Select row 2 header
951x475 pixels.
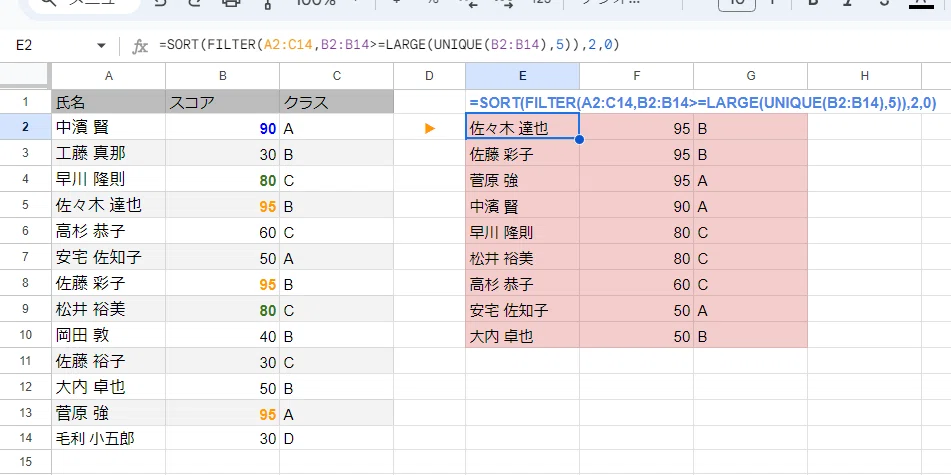(25, 127)
